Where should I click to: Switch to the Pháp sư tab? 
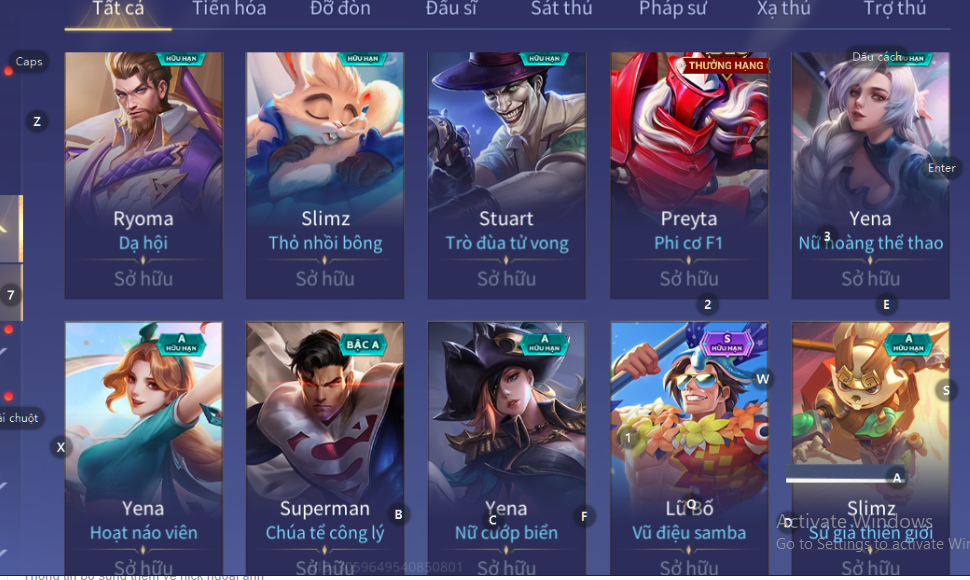click(x=672, y=9)
